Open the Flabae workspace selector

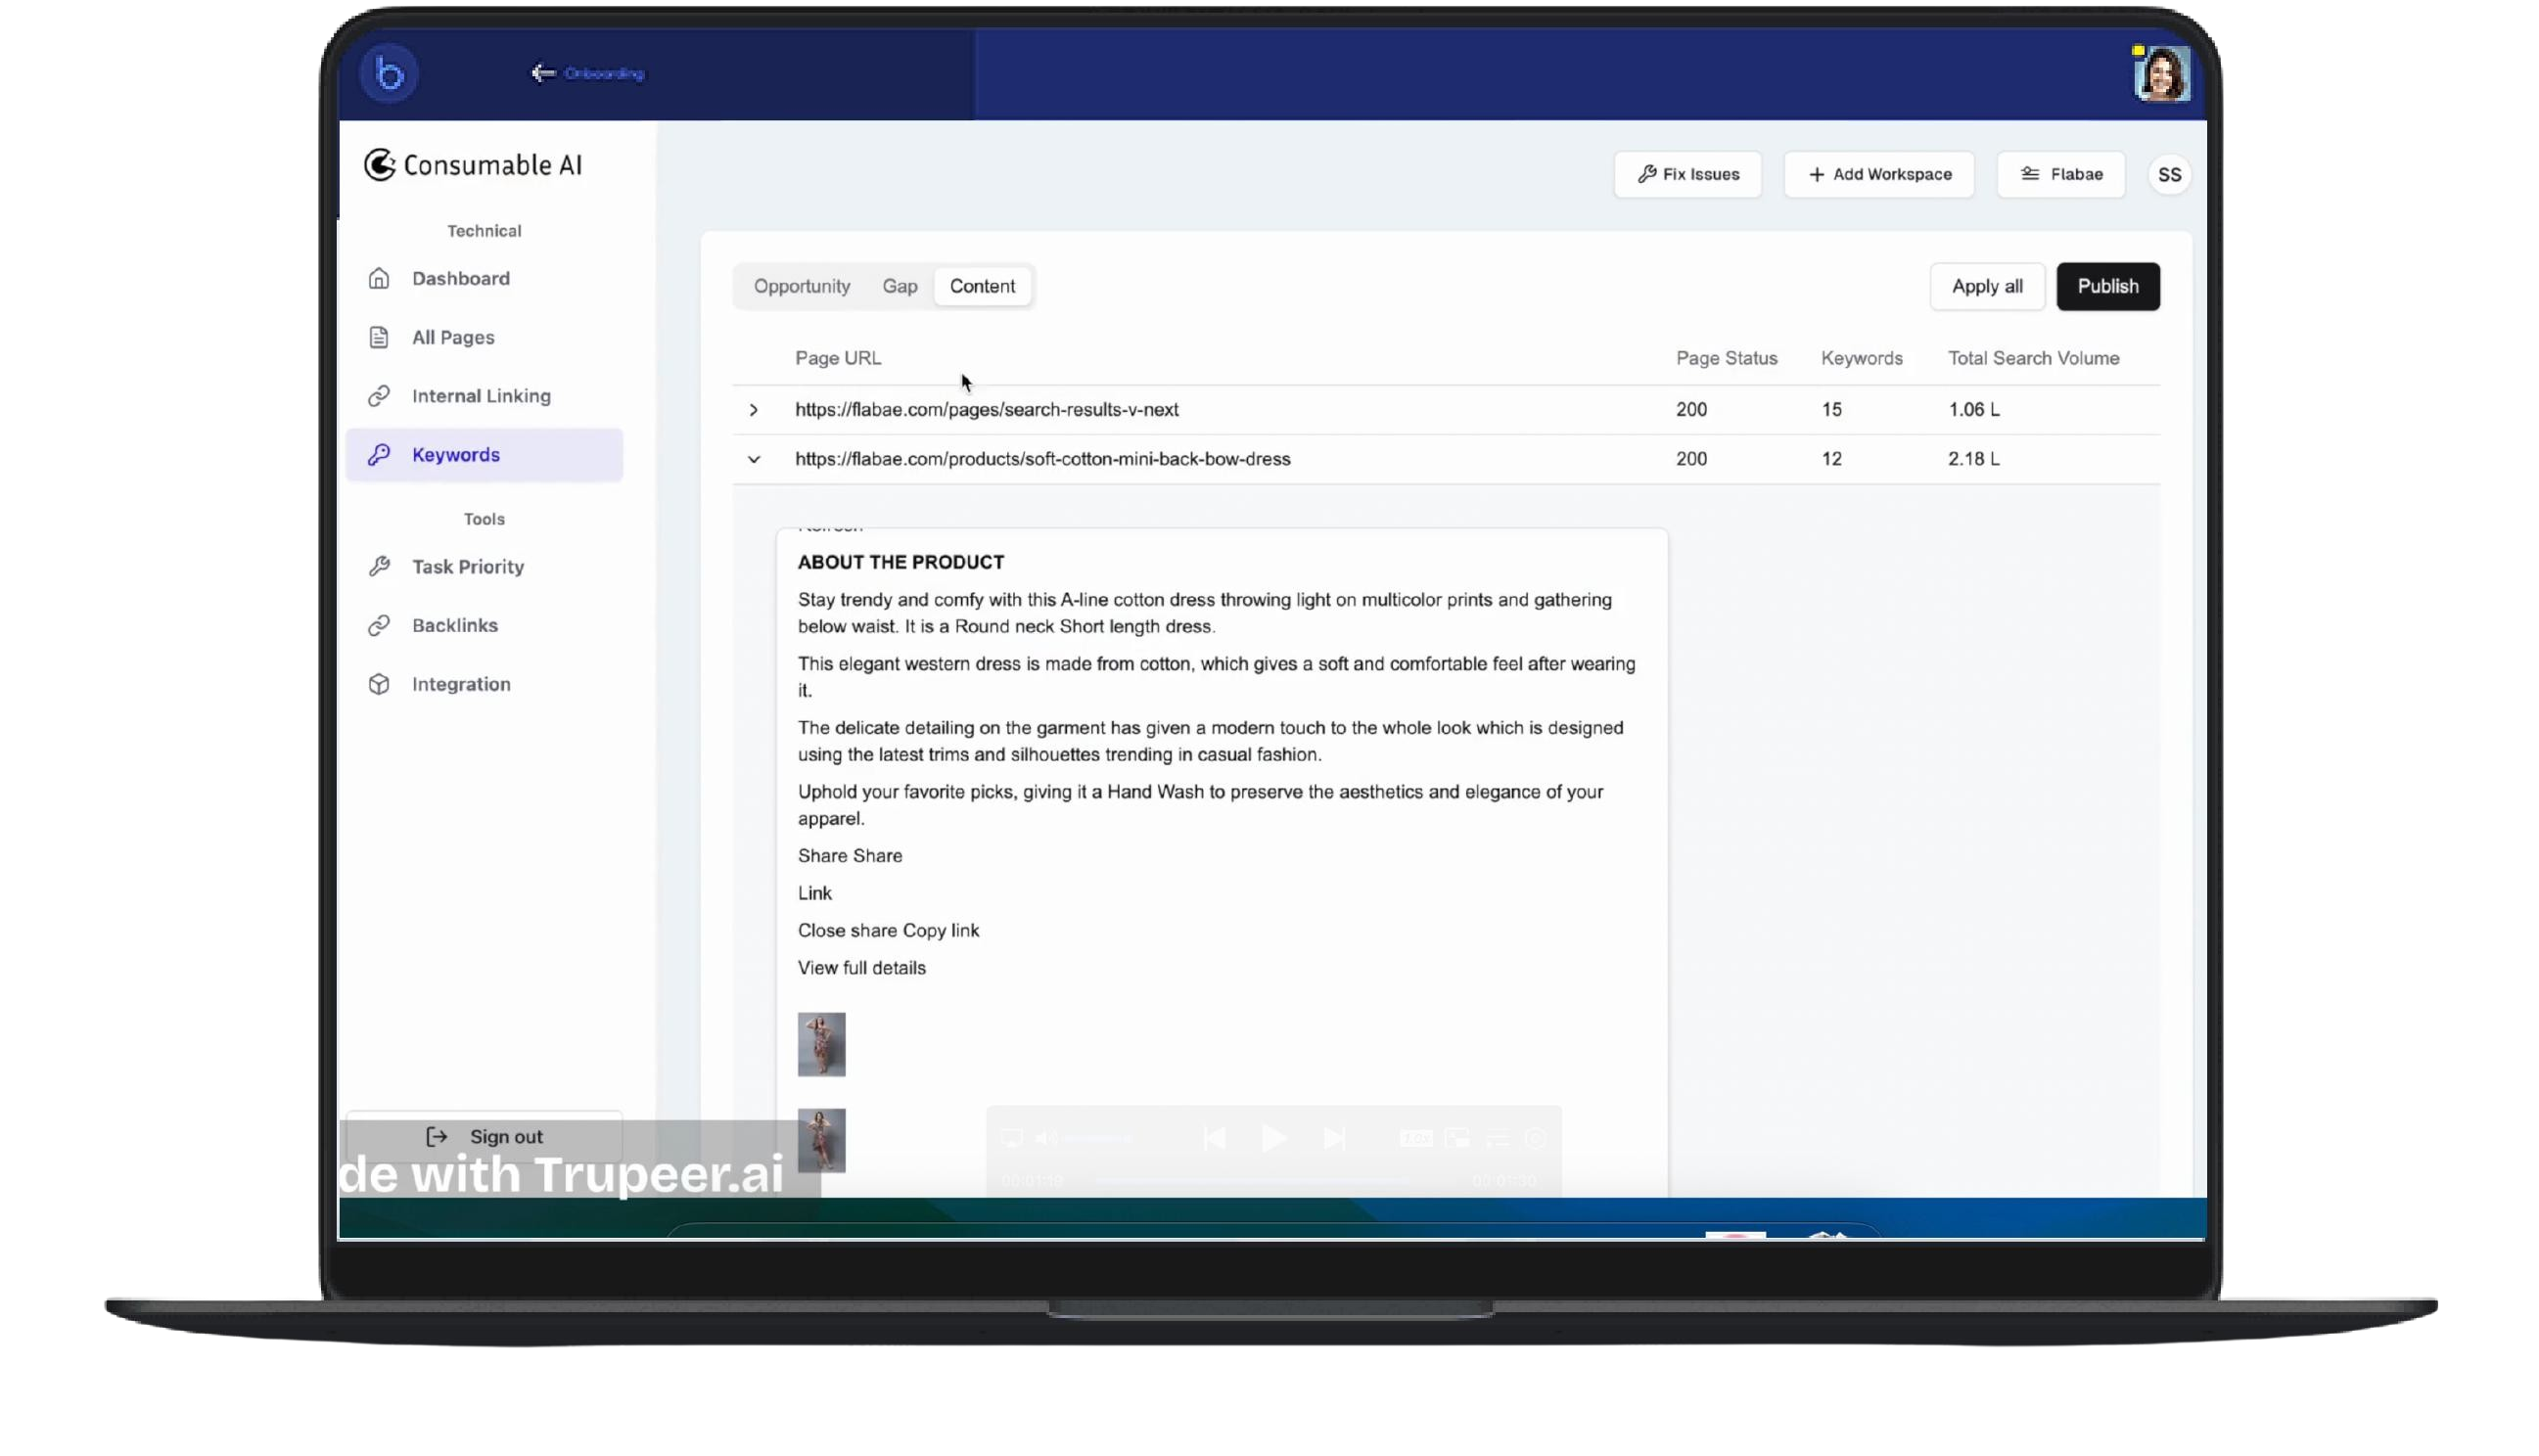click(2061, 174)
